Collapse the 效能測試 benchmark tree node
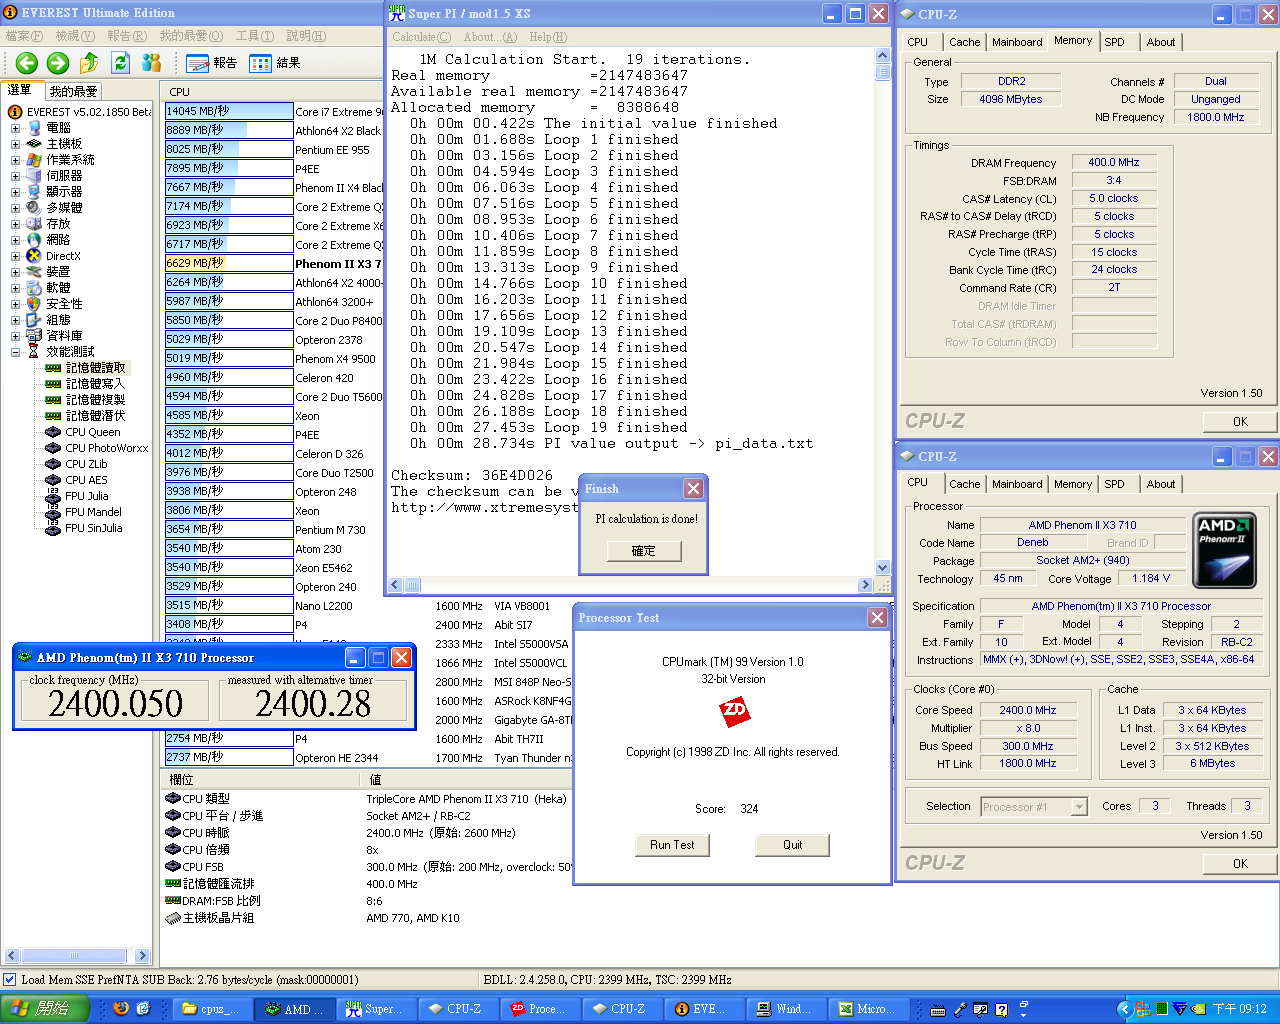Viewport: 1280px width, 1024px height. (16, 352)
